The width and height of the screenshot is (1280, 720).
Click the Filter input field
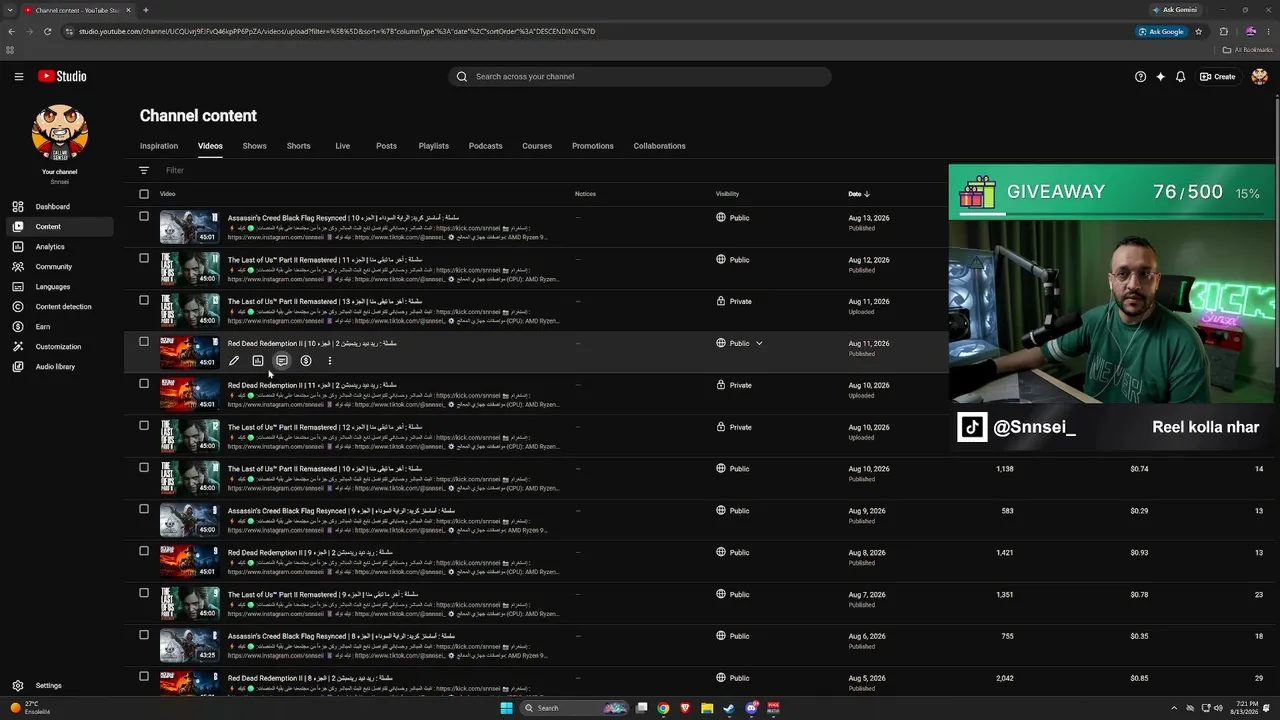click(176, 171)
